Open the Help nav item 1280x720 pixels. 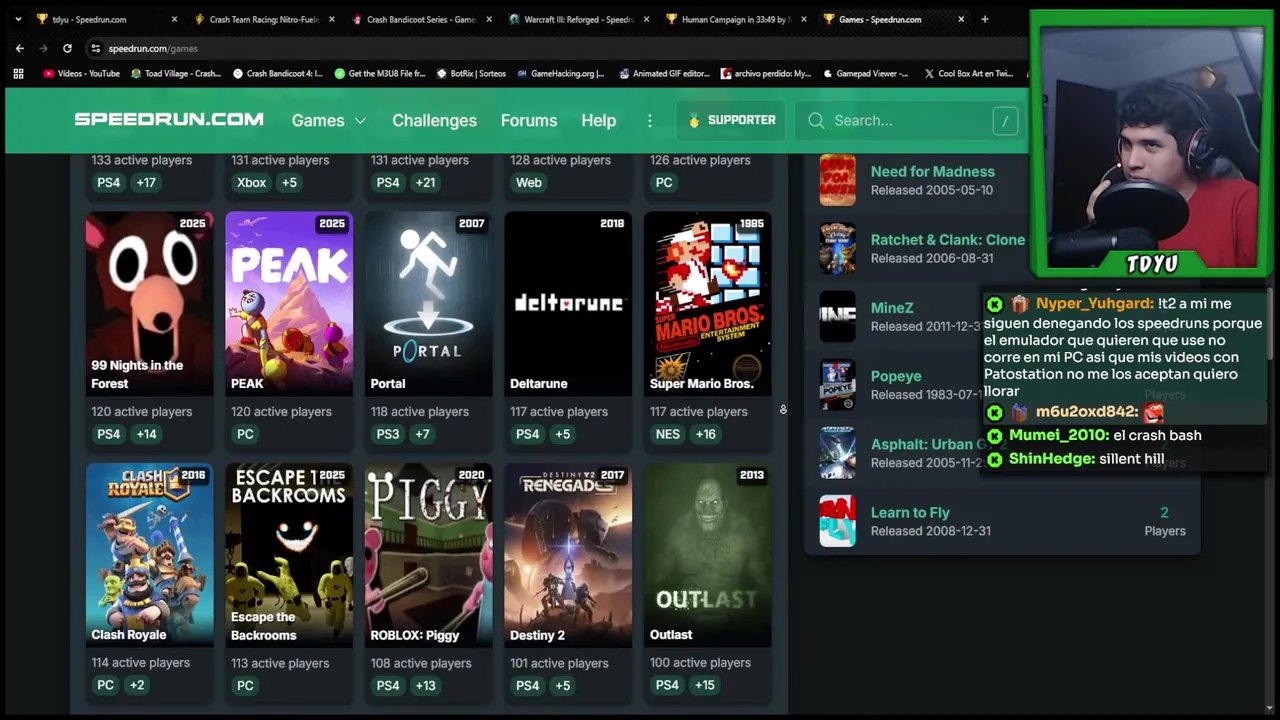pyautogui.click(x=598, y=120)
